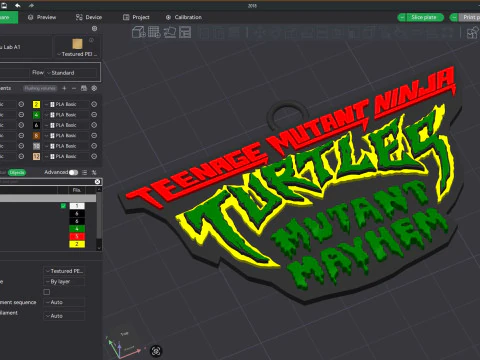Edit icon left of yellow filament 2 swatch

point(21,104)
